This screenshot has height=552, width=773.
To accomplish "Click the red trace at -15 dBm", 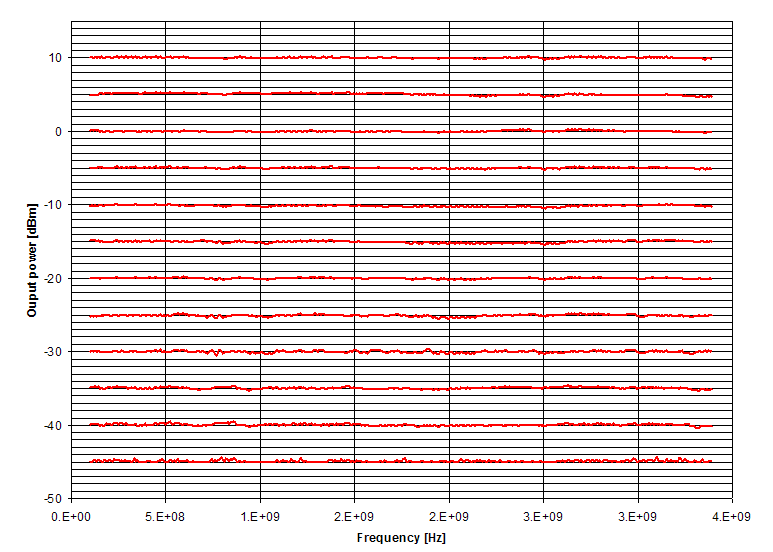I will pyautogui.click(x=400, y=242).
